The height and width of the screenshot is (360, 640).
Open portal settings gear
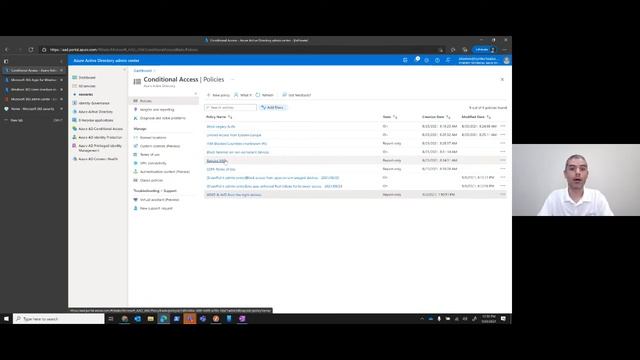[427, 60]
